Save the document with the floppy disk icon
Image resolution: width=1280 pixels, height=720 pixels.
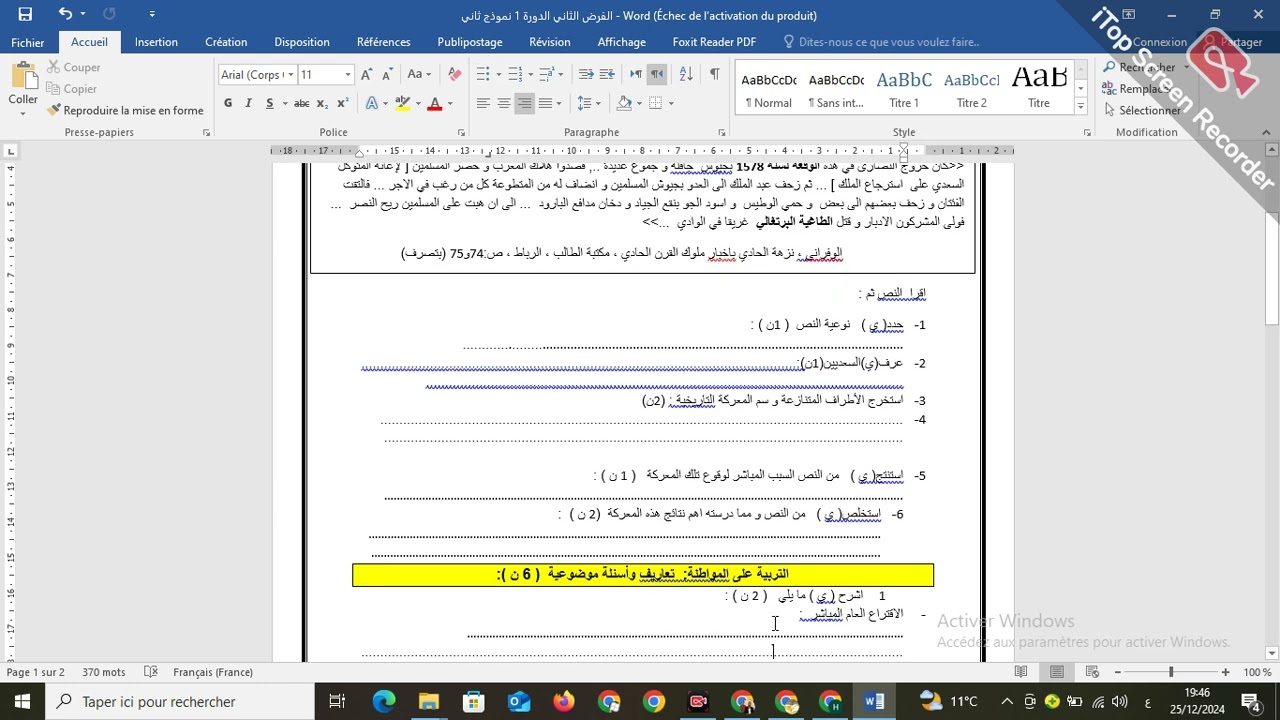click(x=25, y=14)
